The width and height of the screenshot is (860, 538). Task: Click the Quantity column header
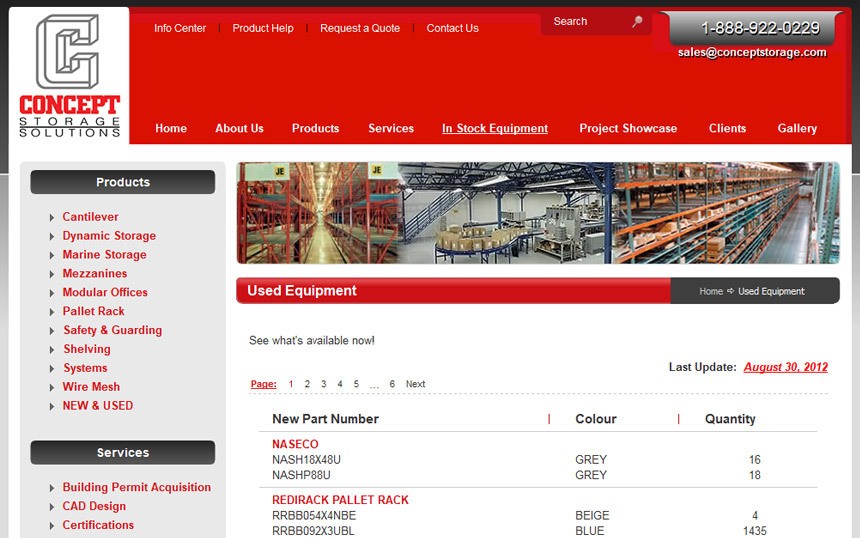tap(730, 419)
